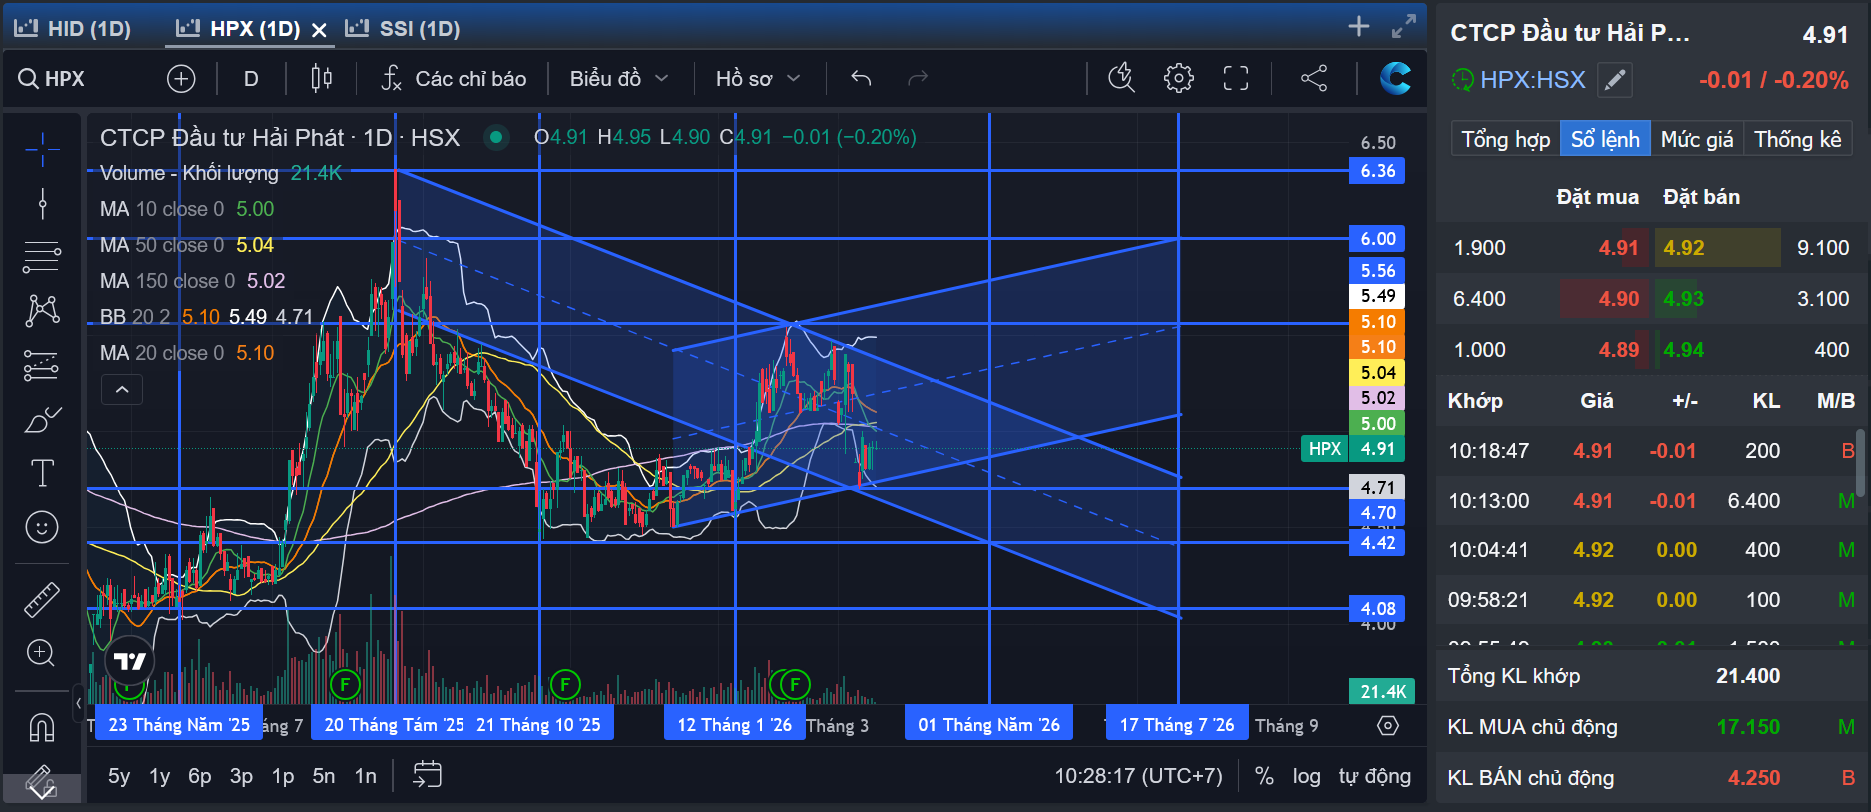This screenshot has height=812, width=1871.
Task: Open the quick search lightning icon
Action: (x=1122, y=78)
